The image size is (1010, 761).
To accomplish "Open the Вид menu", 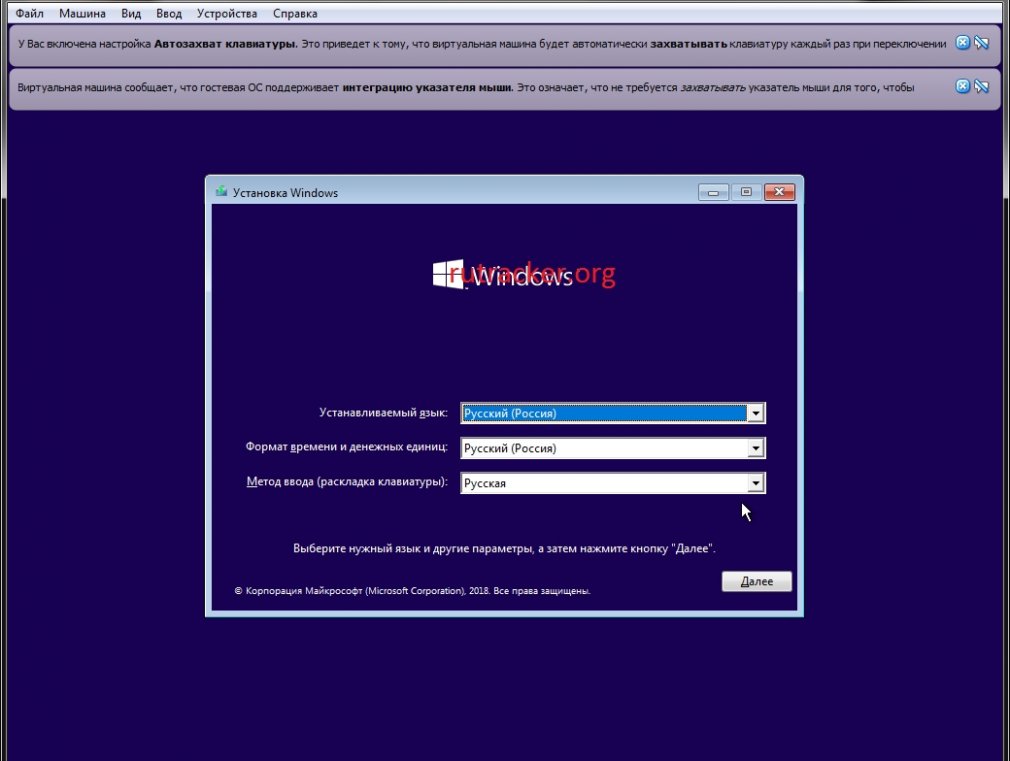I will (x=131, y=14).
